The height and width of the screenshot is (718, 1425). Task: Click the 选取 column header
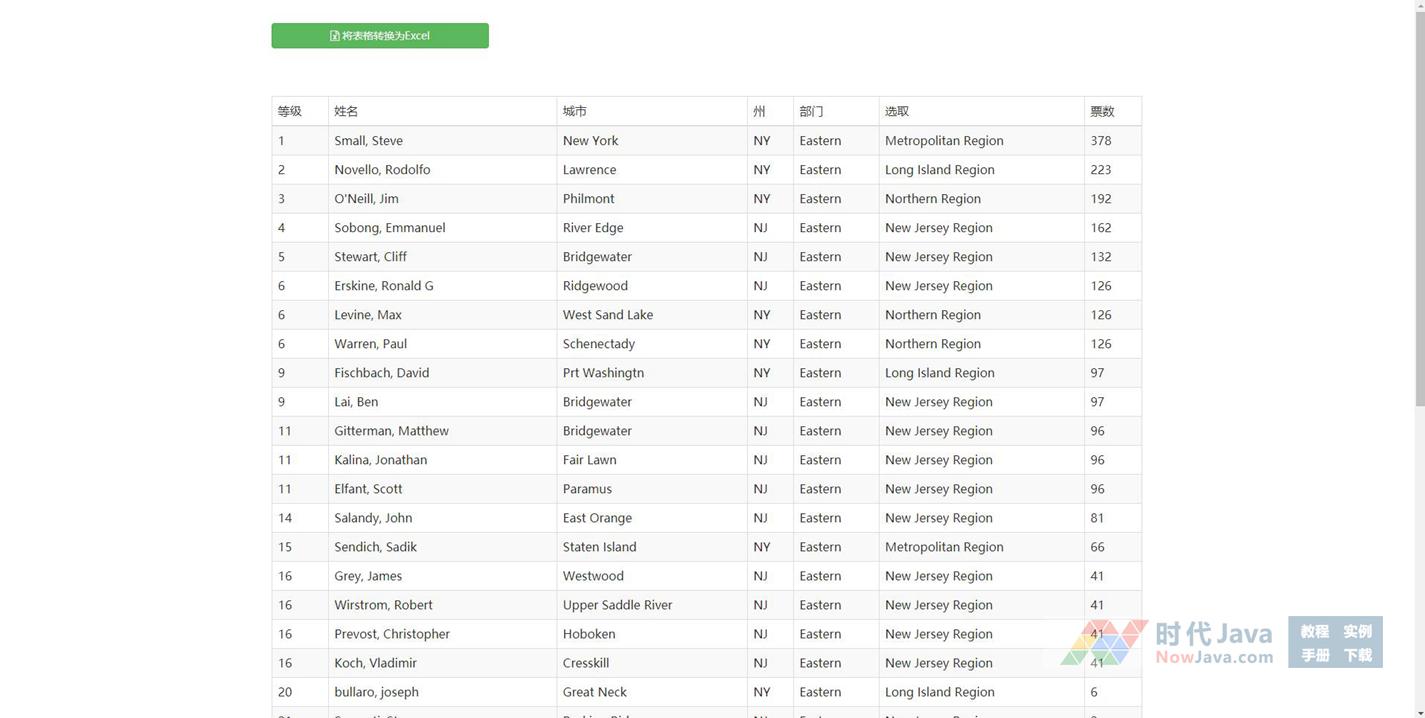pos(981,111)
